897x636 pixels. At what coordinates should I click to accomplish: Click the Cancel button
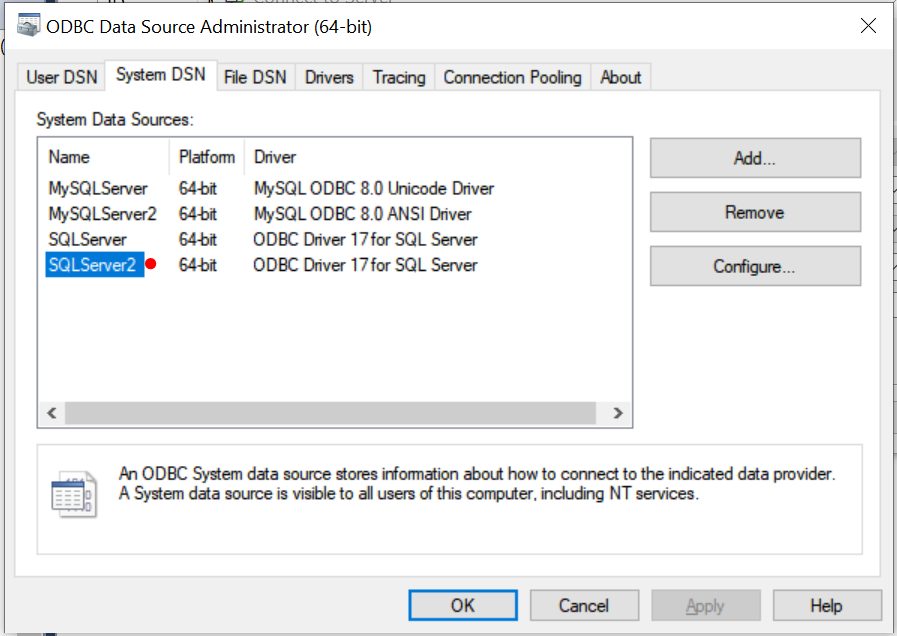pos(584,605)
